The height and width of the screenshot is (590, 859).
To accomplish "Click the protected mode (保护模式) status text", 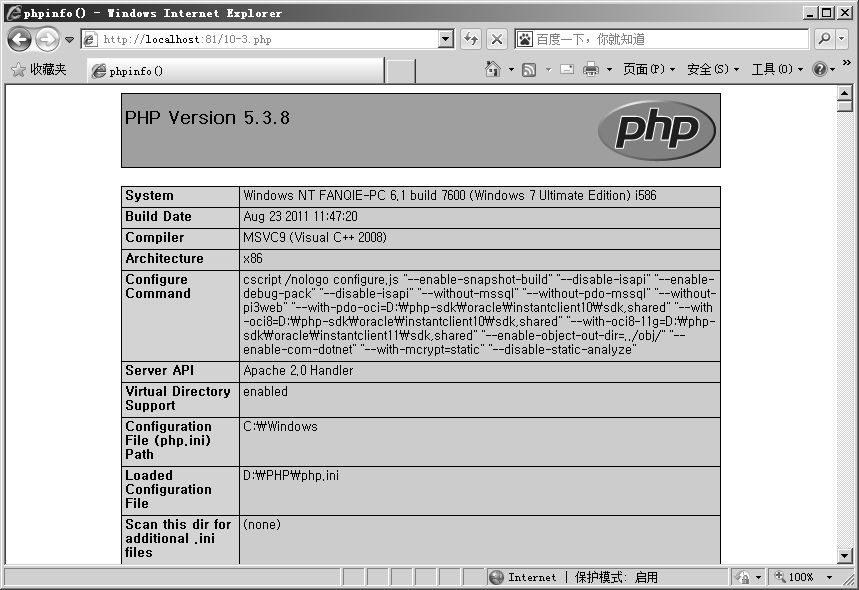I will click(616, 577).
